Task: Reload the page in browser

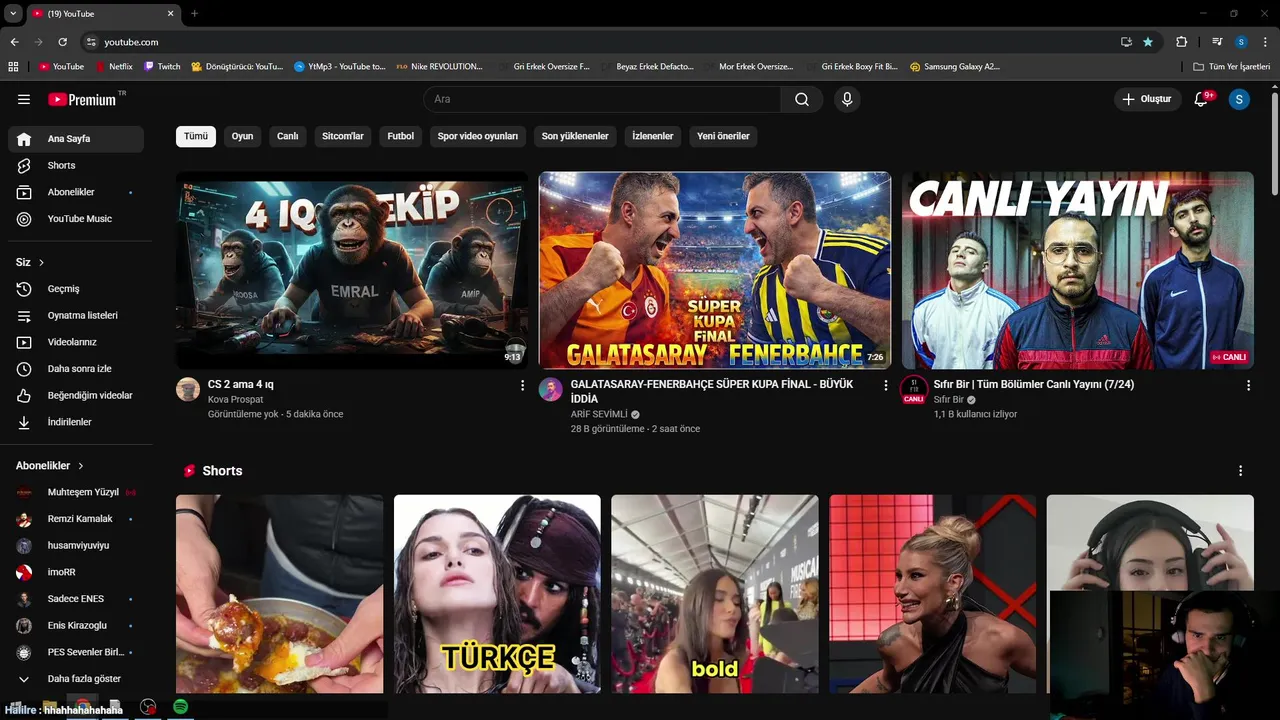Action: tap(62, 42)
